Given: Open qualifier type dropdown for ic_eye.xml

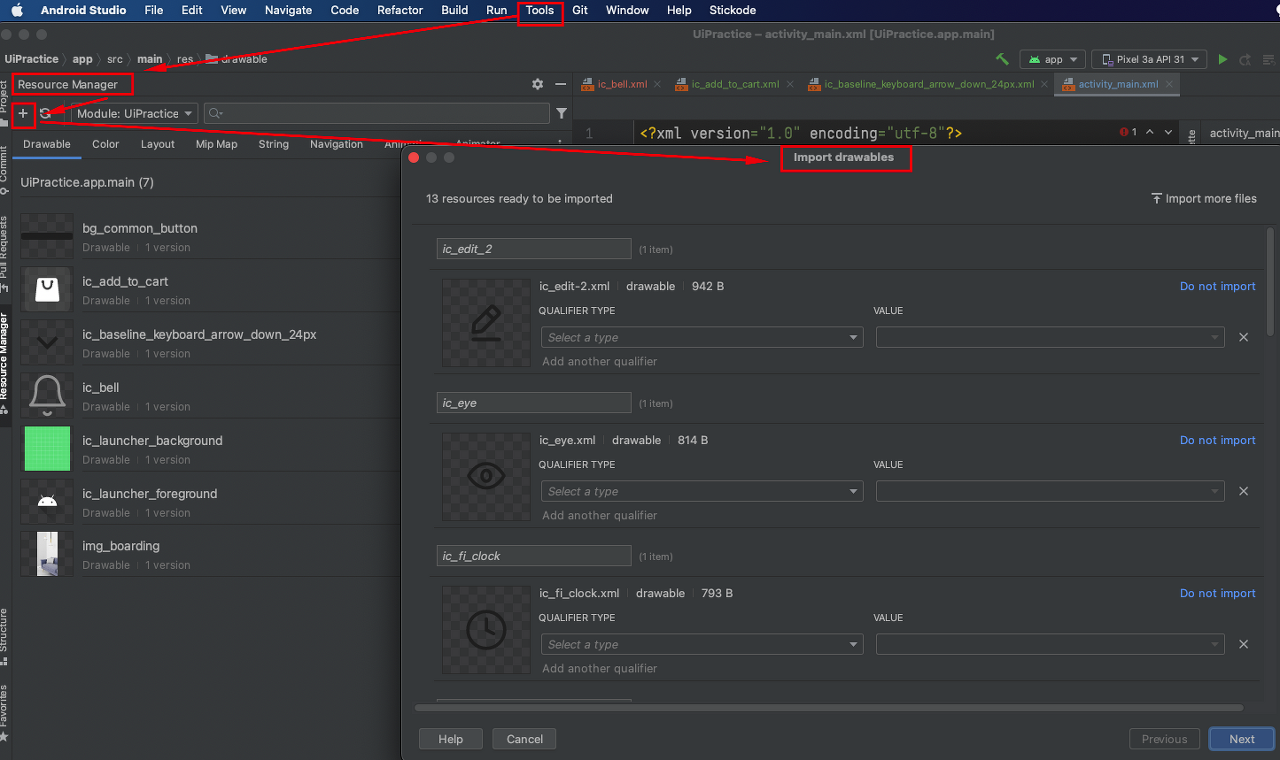Looking at the screenshot, I should point(701,491).
